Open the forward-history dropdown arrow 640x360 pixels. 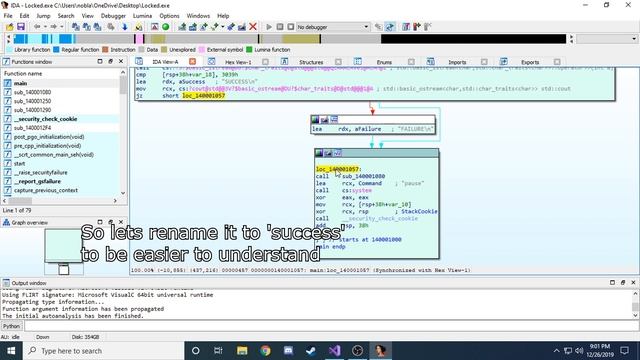(x=62, y=27)
